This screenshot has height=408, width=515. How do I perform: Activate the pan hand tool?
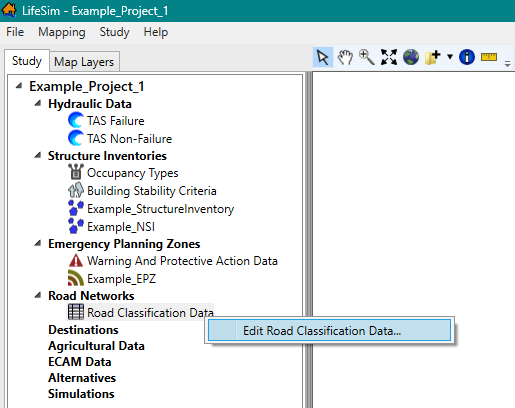(x=345, y=57)
